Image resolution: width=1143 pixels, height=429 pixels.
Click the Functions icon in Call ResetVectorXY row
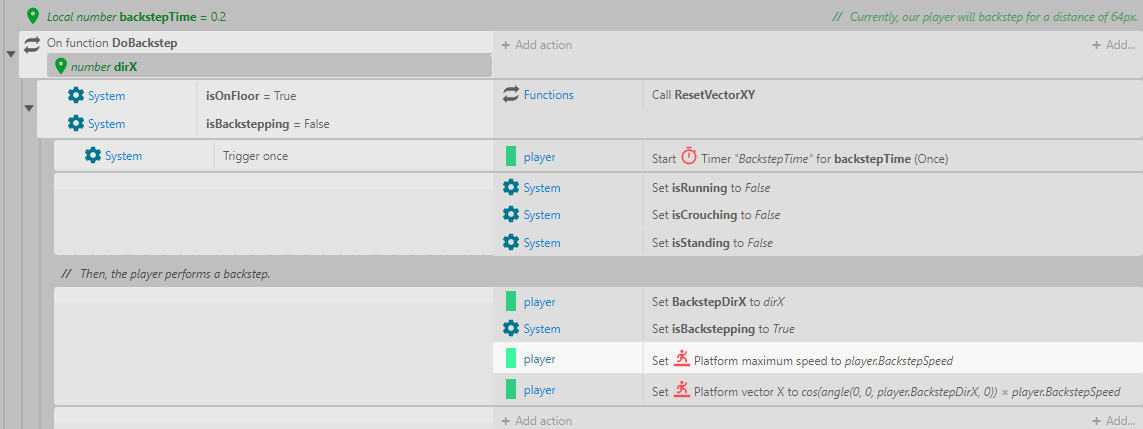click(511, 95)
